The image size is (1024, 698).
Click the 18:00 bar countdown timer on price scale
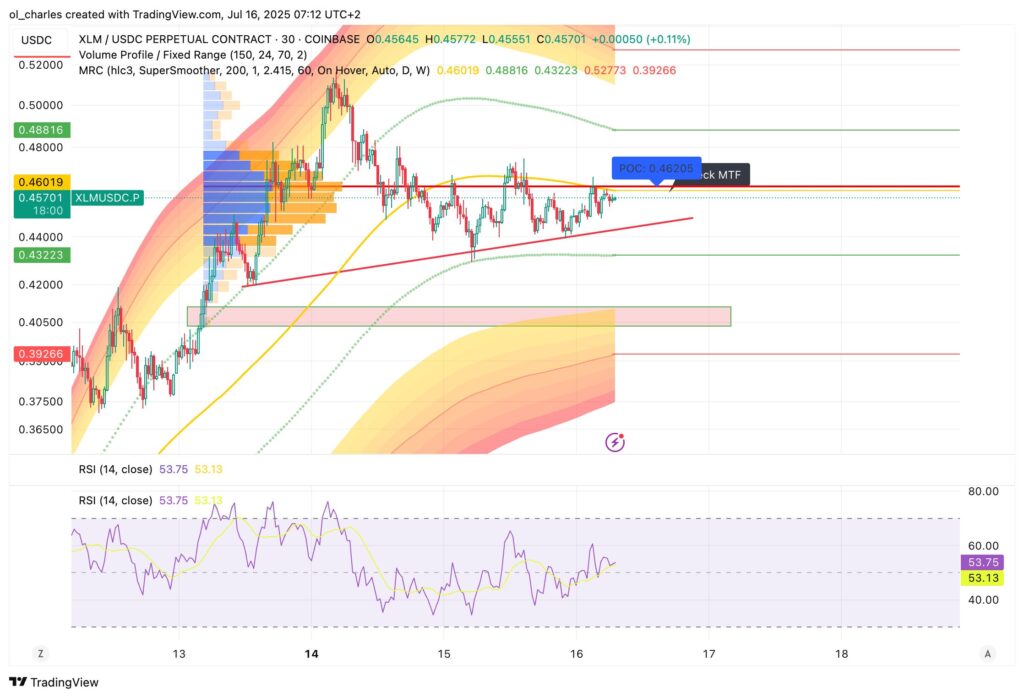(45, 209)
